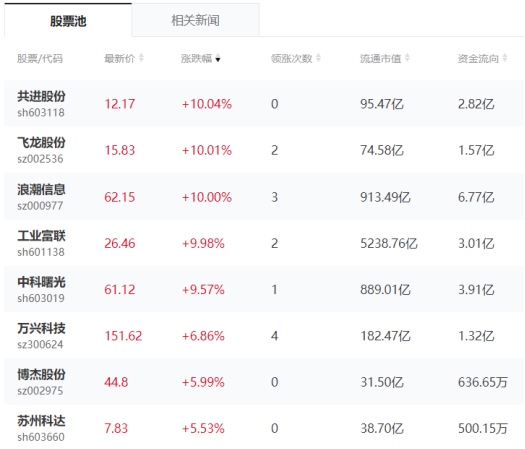Click change value +10.01%
525x449 pixels.
(207, 150)
